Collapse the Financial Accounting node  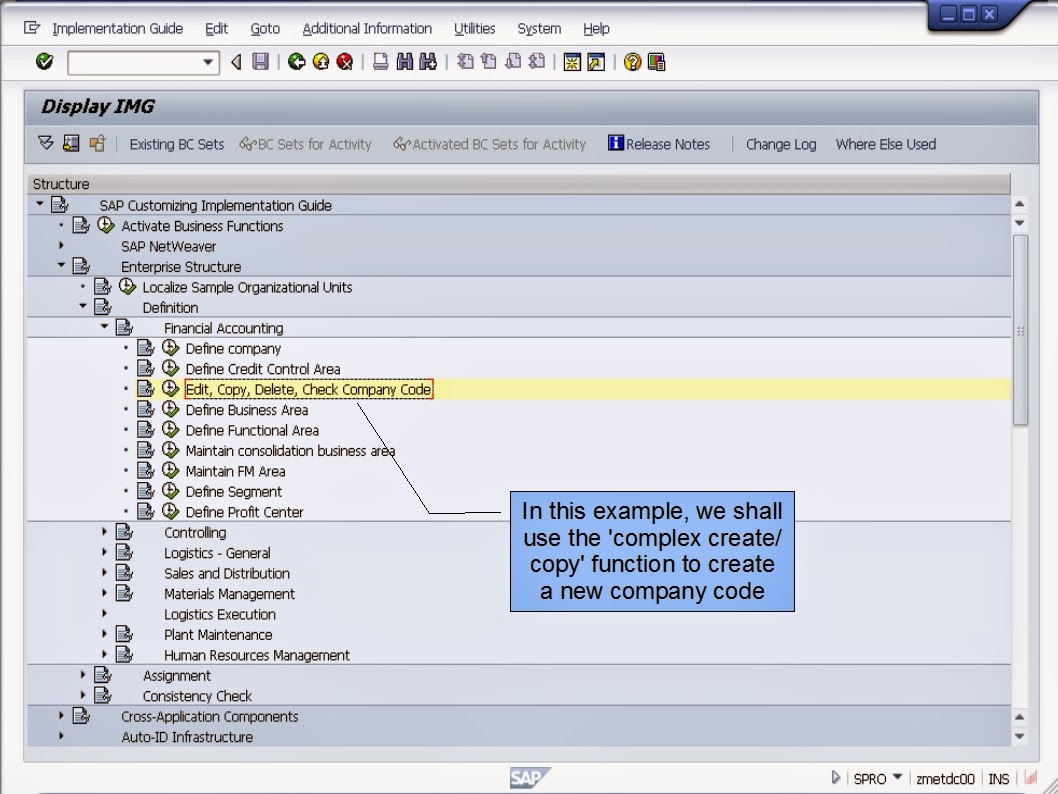click(105, 327)
